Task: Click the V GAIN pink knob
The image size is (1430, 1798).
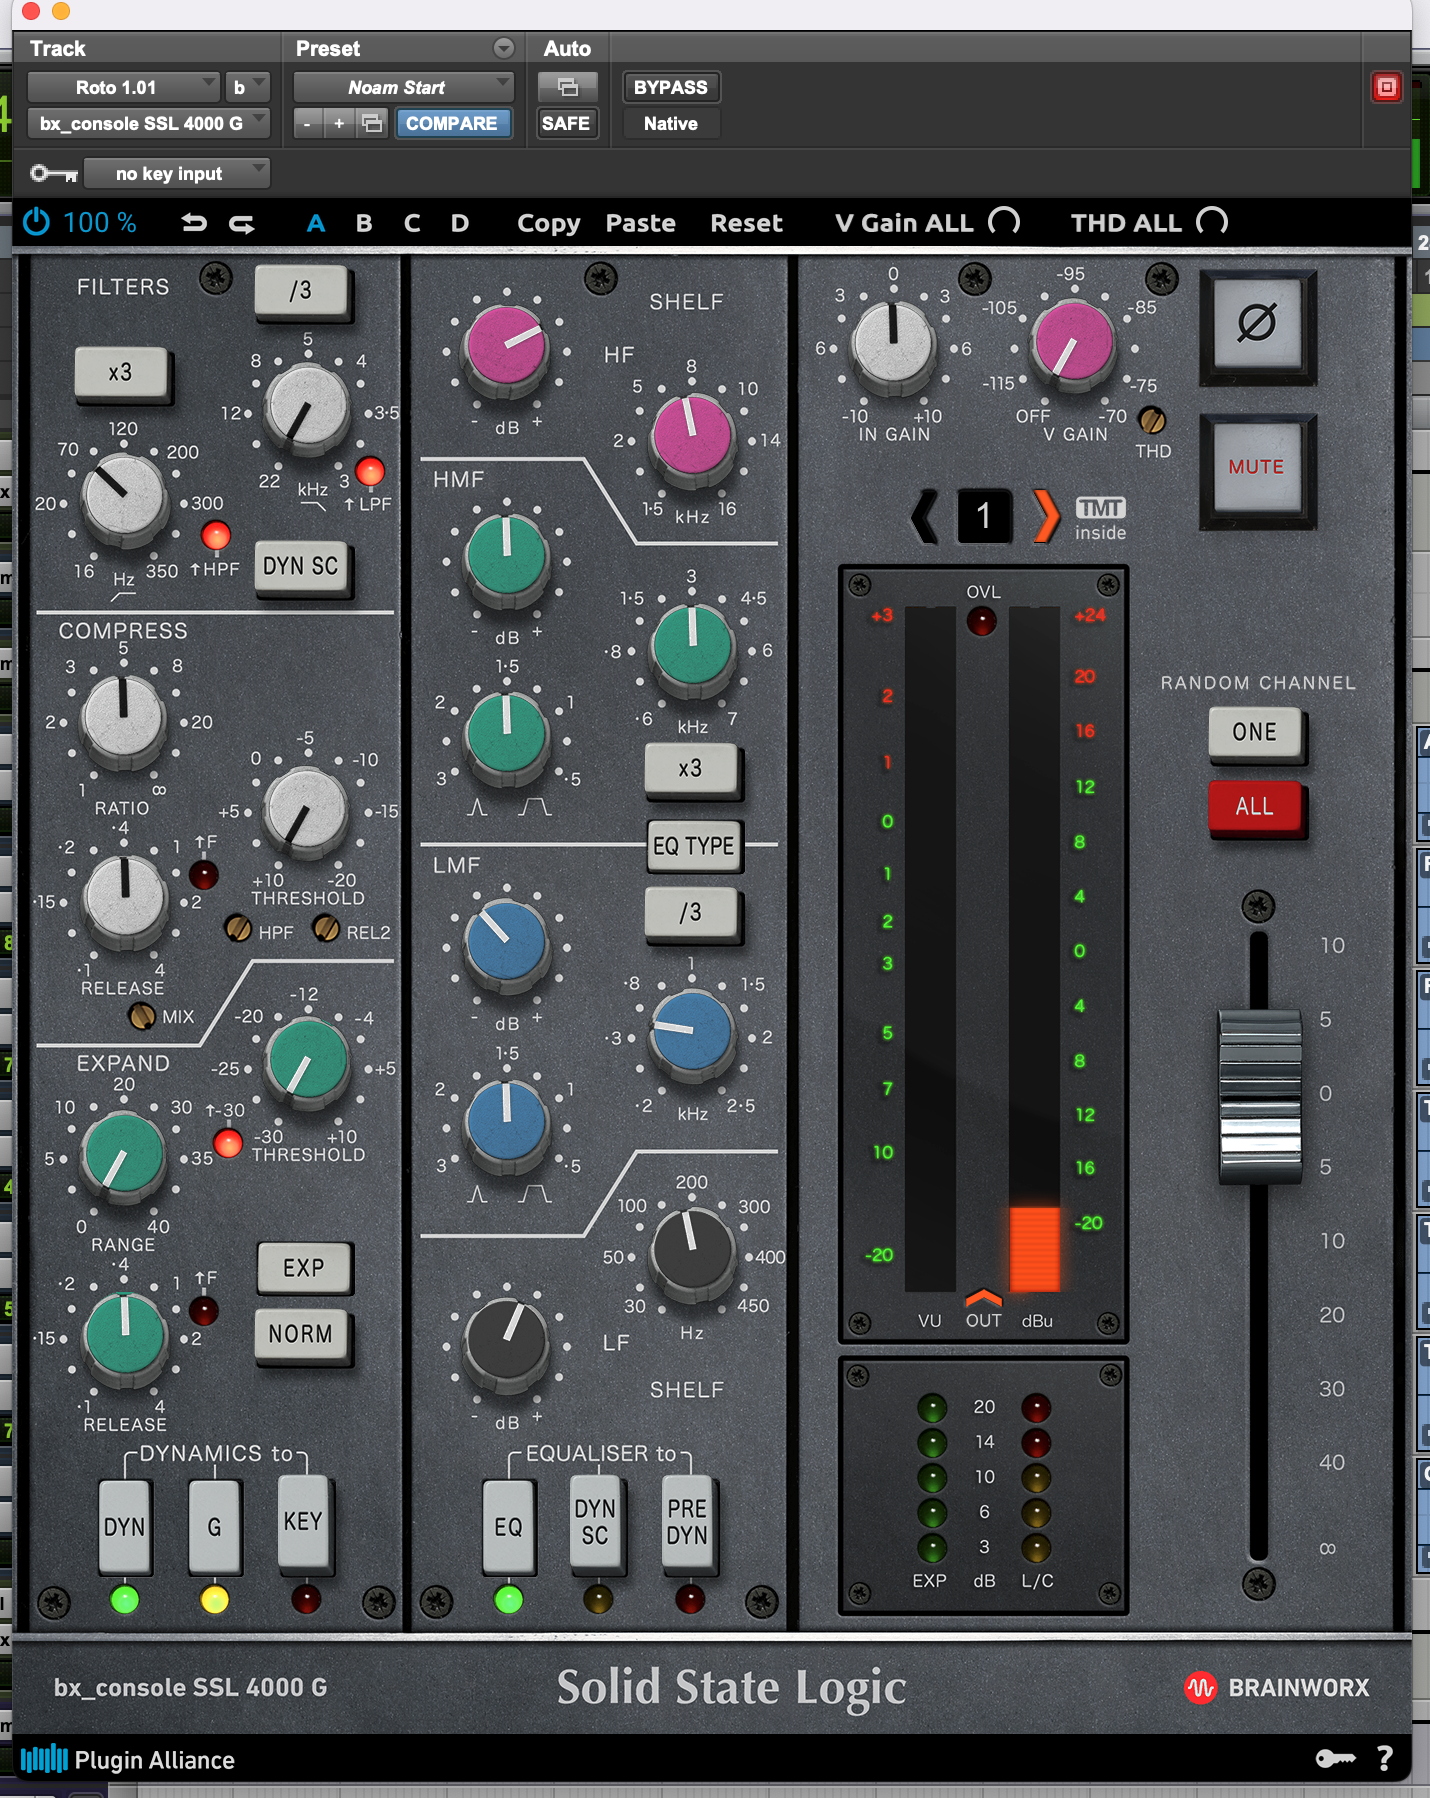Action: click(1073, 342)
